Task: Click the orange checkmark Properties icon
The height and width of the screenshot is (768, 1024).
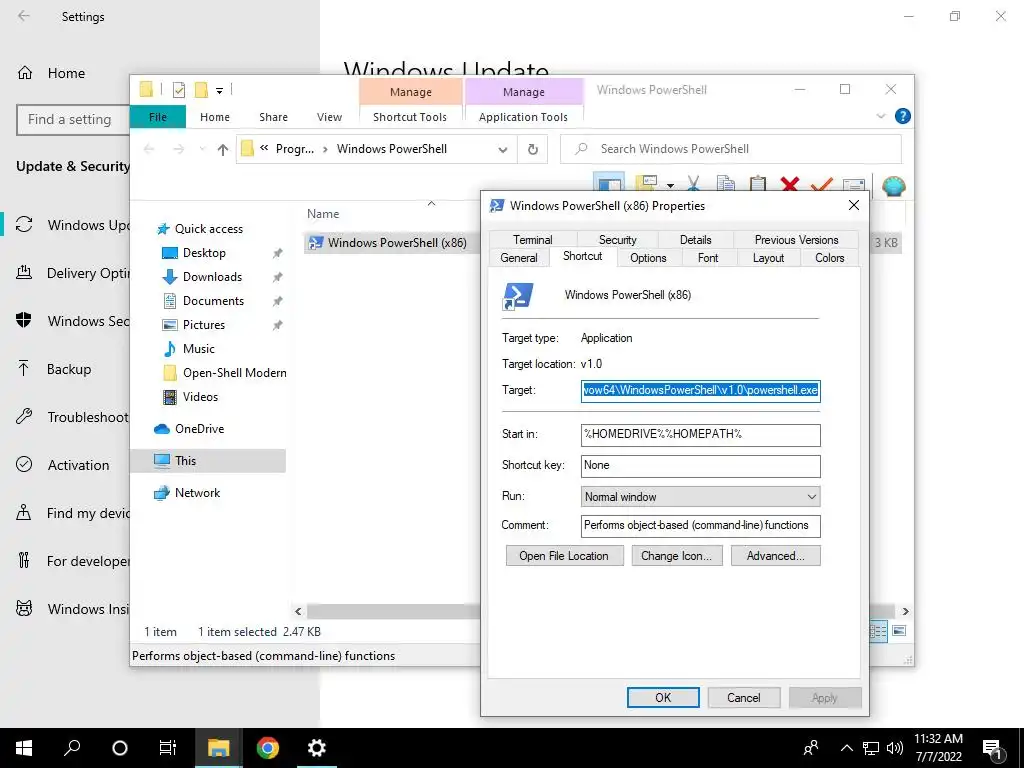Action: 822,185
